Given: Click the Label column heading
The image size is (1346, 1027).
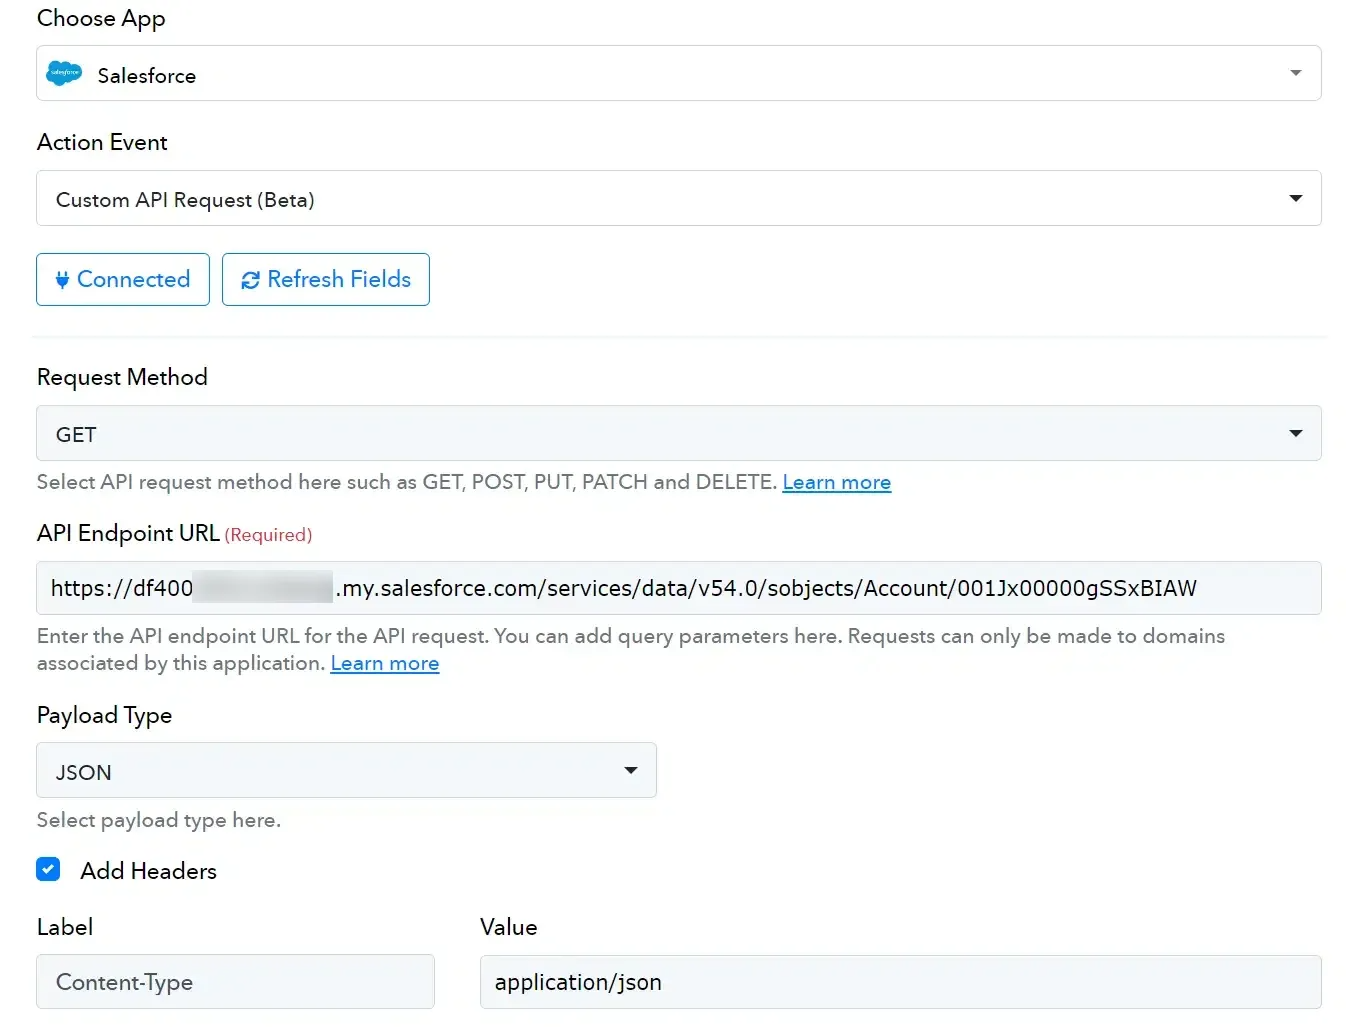Looking at the screenshot, I should 65,927.
